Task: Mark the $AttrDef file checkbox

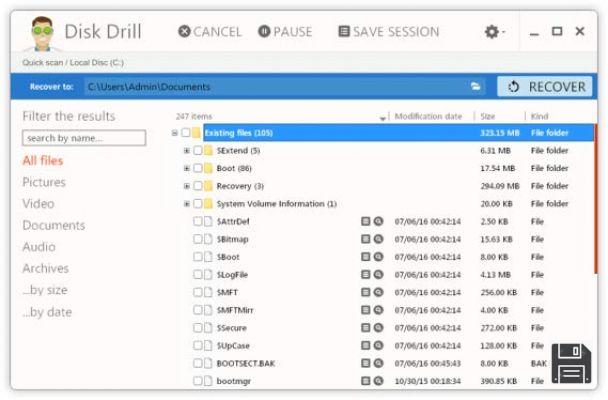Action: (198, 221)
